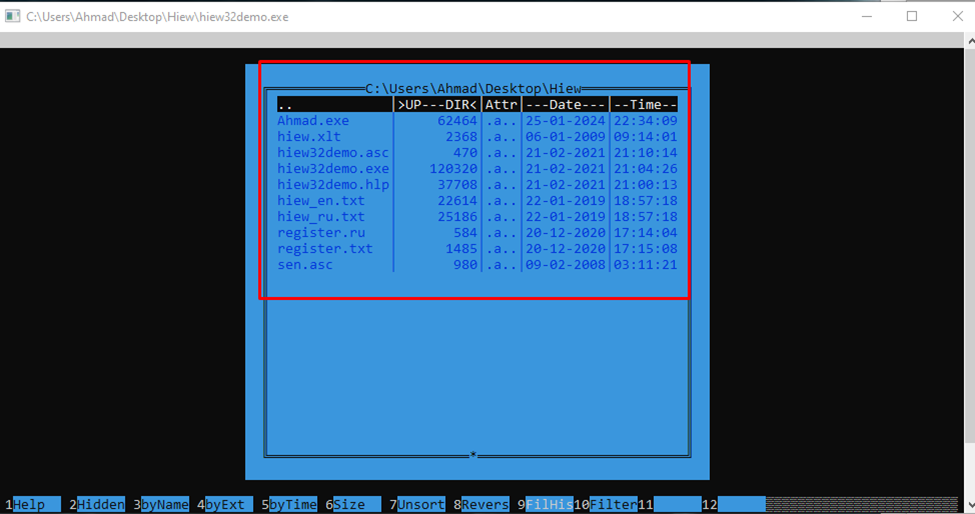
Task: Sort files with 4byExt
Action: (x=225, y=504)
